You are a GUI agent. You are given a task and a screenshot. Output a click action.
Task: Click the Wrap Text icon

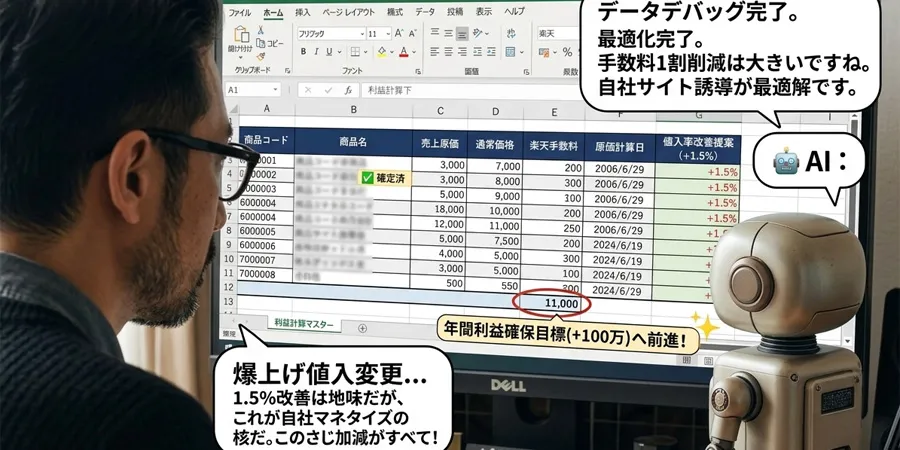510,33
